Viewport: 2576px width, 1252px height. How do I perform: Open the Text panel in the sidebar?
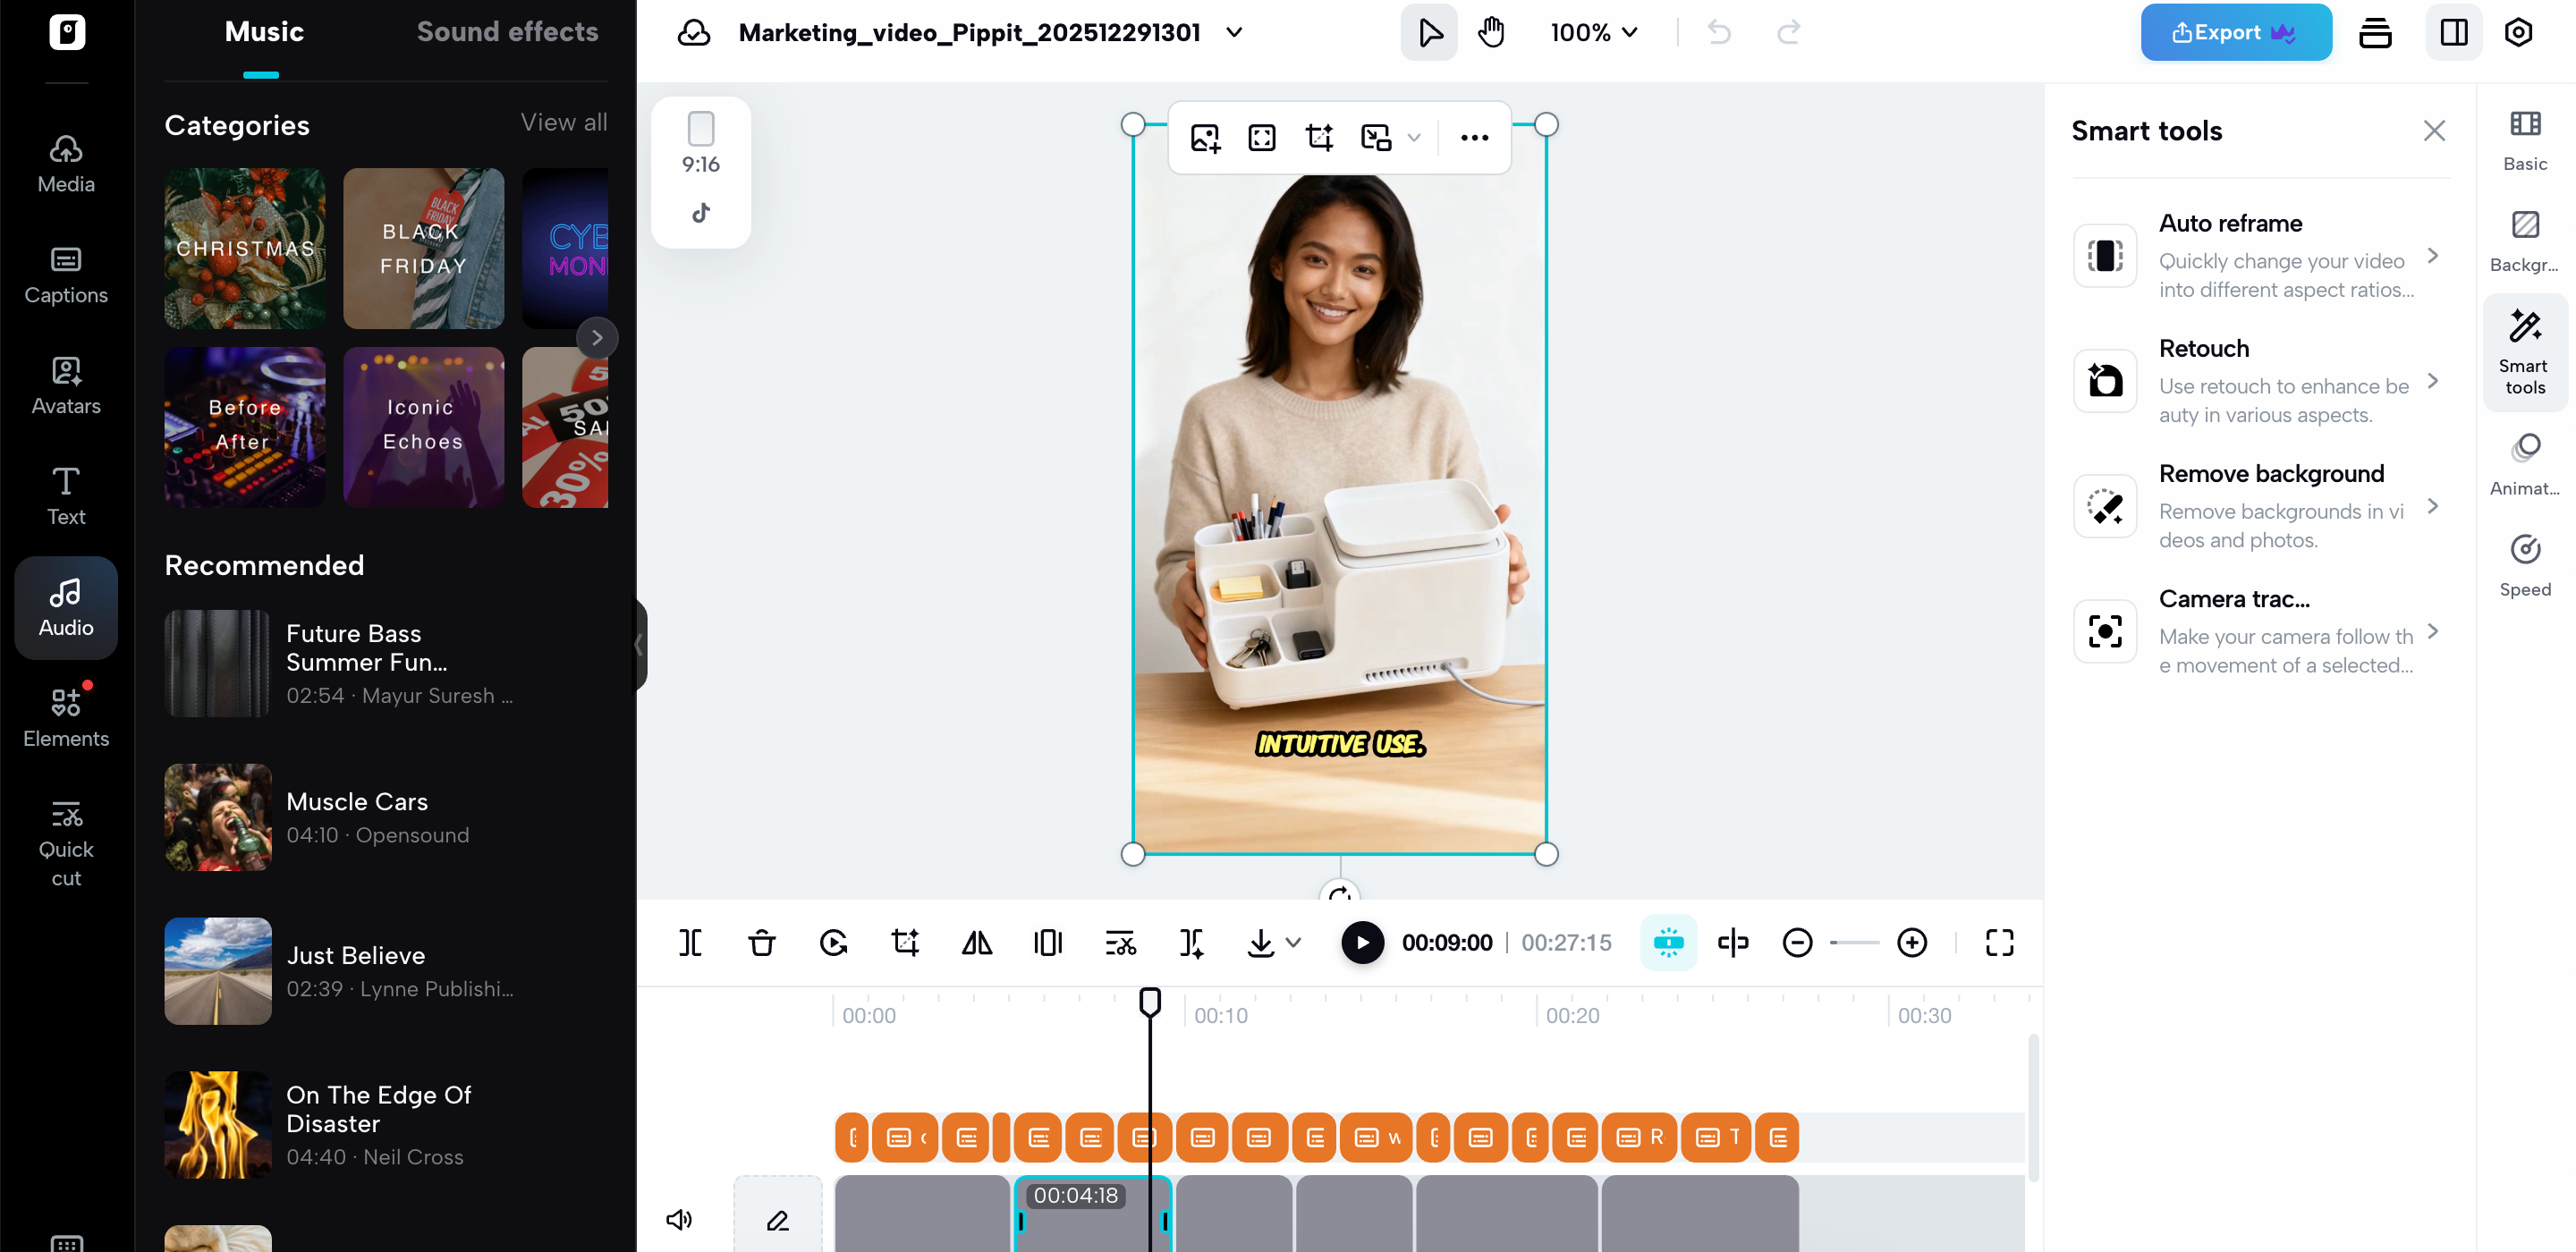point(65,496)
